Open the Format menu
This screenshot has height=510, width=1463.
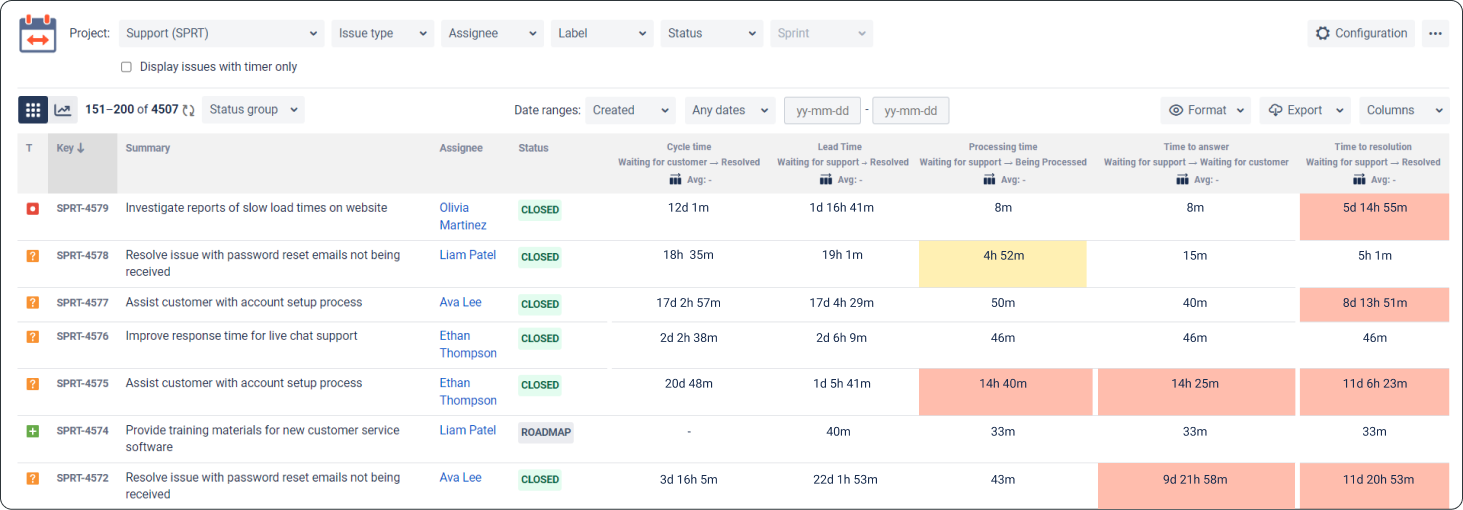(x=1206, y=110)
